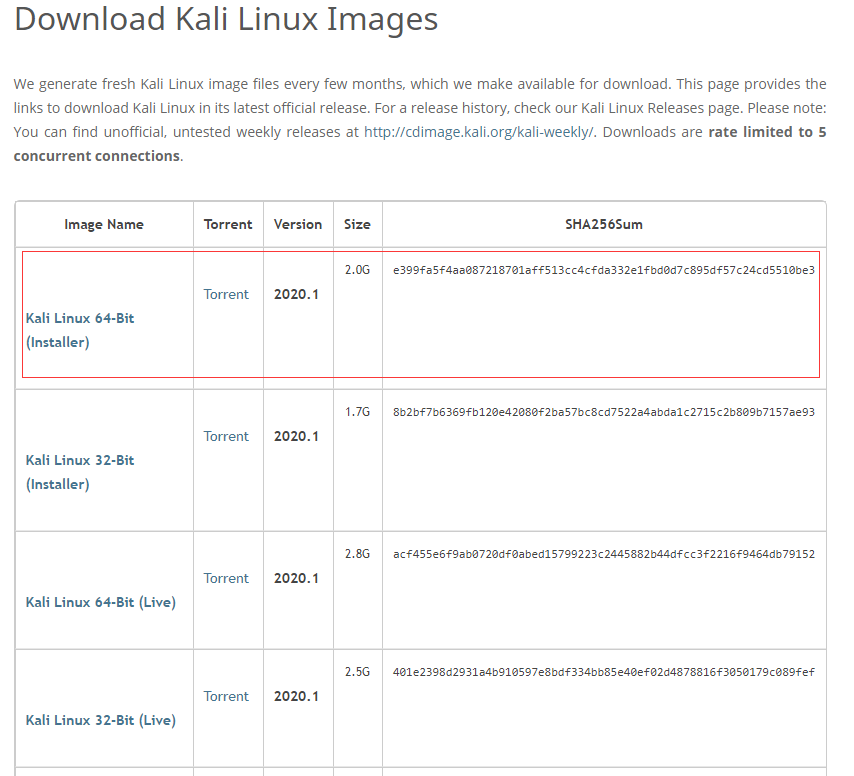Click version 2020.1 in 64-Bit Live row

pyautogui.click(x=296, y=578)
